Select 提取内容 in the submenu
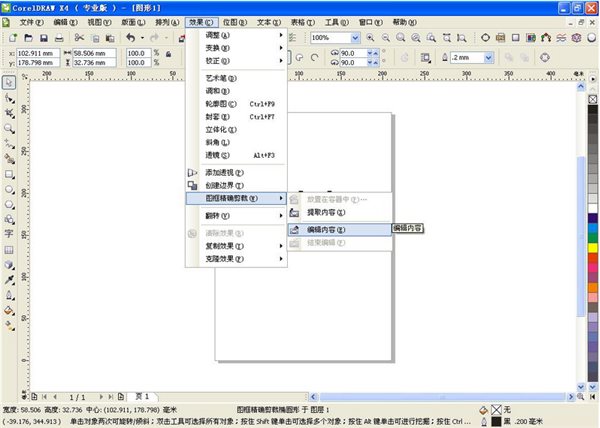 326,213
